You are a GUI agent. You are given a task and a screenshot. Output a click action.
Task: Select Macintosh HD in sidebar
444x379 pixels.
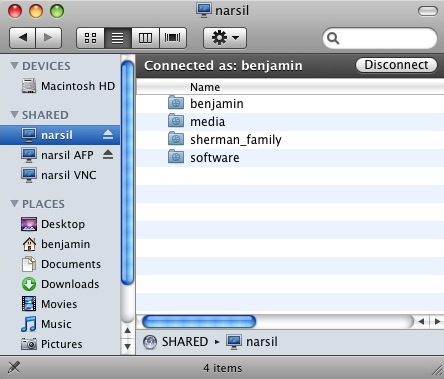point(60,86)
